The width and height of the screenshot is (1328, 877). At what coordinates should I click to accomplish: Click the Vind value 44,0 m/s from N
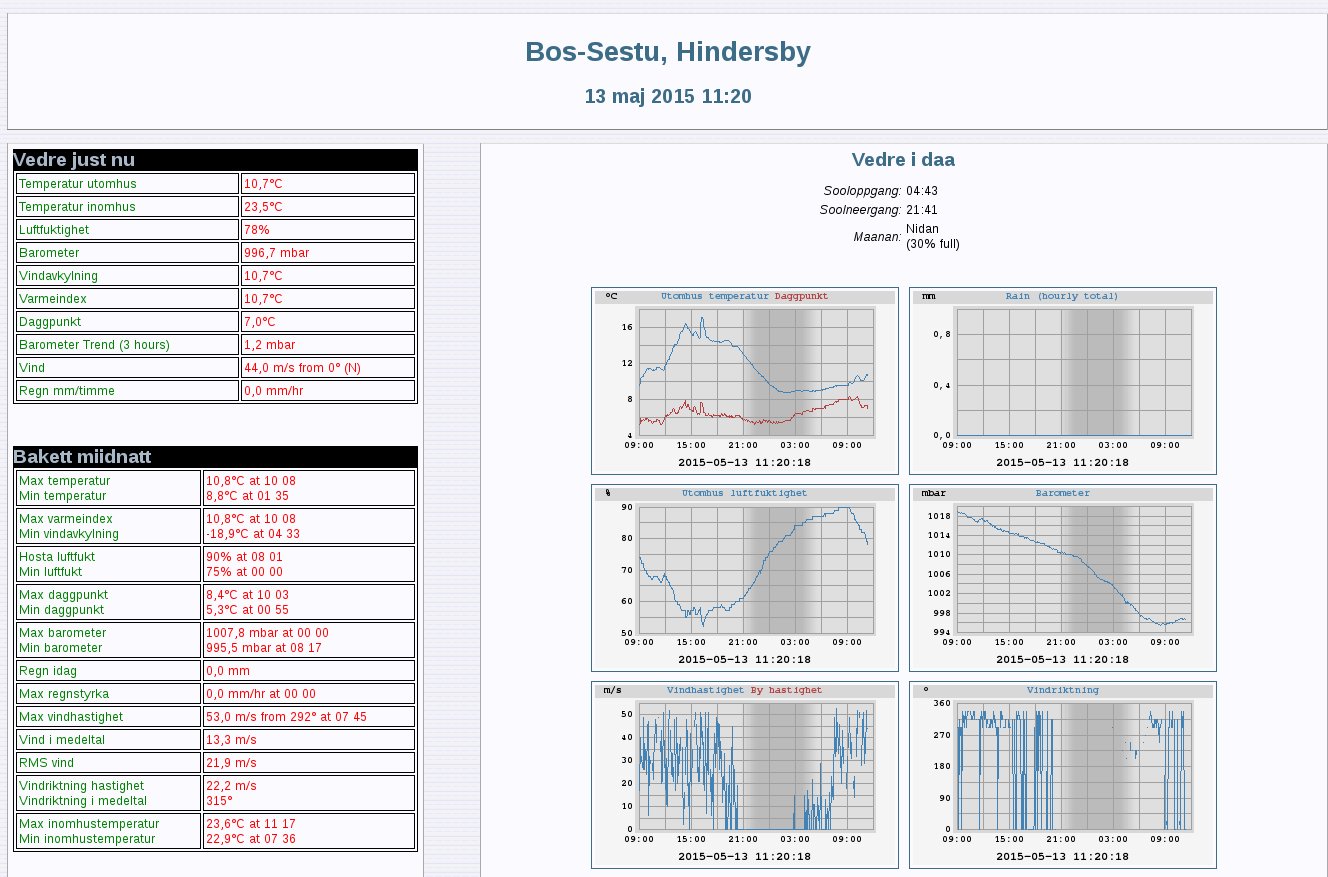tap(302, 368)
